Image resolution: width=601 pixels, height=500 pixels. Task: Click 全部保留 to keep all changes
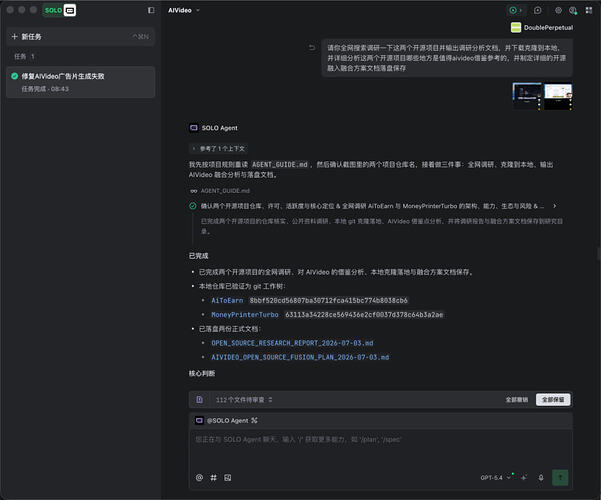(553, 400)
